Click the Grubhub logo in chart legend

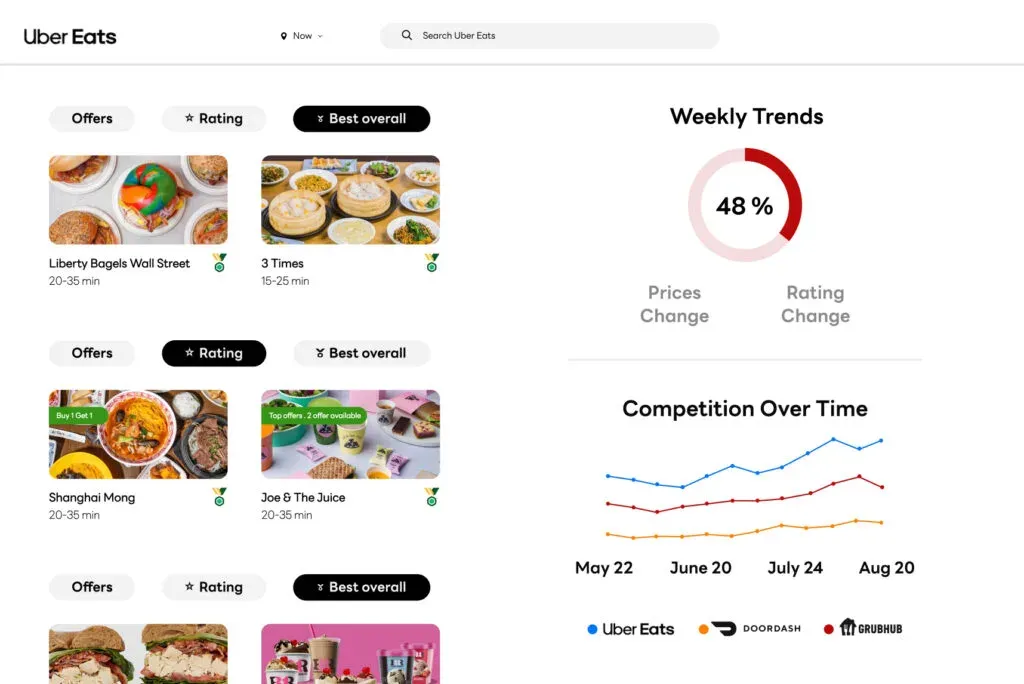[x=871, y=627]
